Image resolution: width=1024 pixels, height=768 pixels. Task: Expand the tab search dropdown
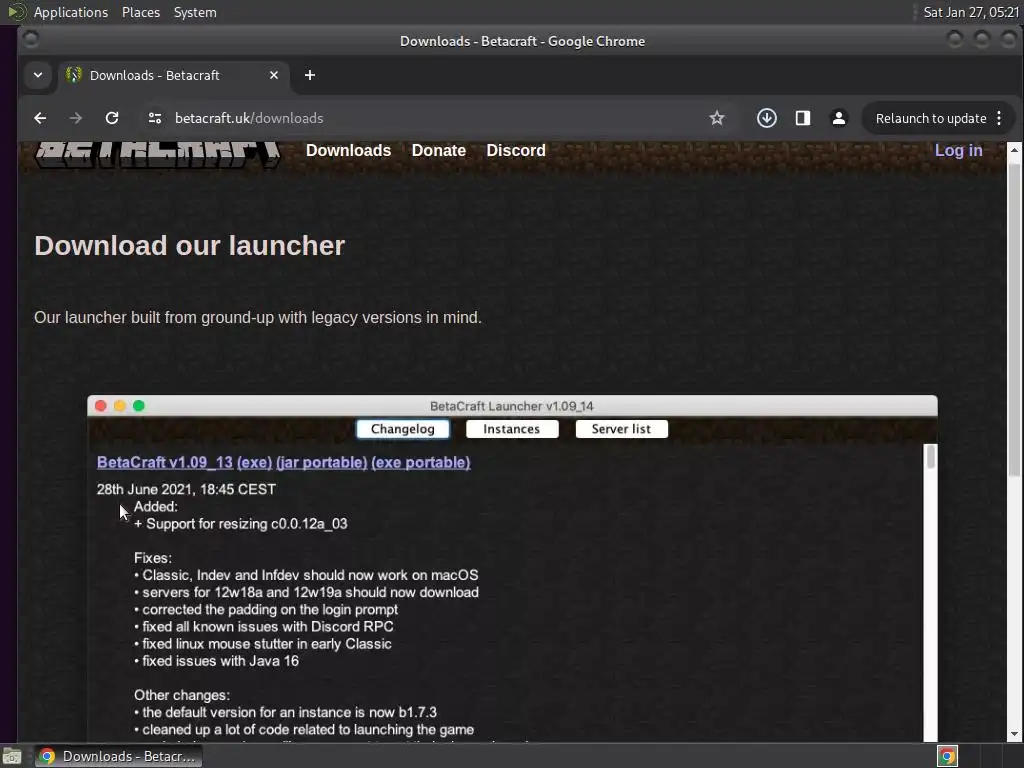click(38, 75)
